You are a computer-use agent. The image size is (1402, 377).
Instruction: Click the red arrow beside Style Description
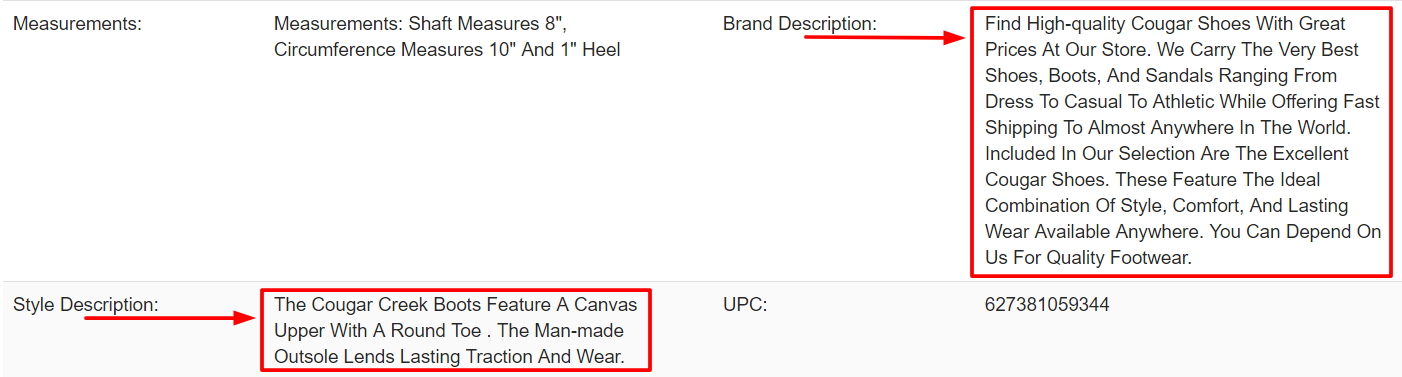(172, 318)
